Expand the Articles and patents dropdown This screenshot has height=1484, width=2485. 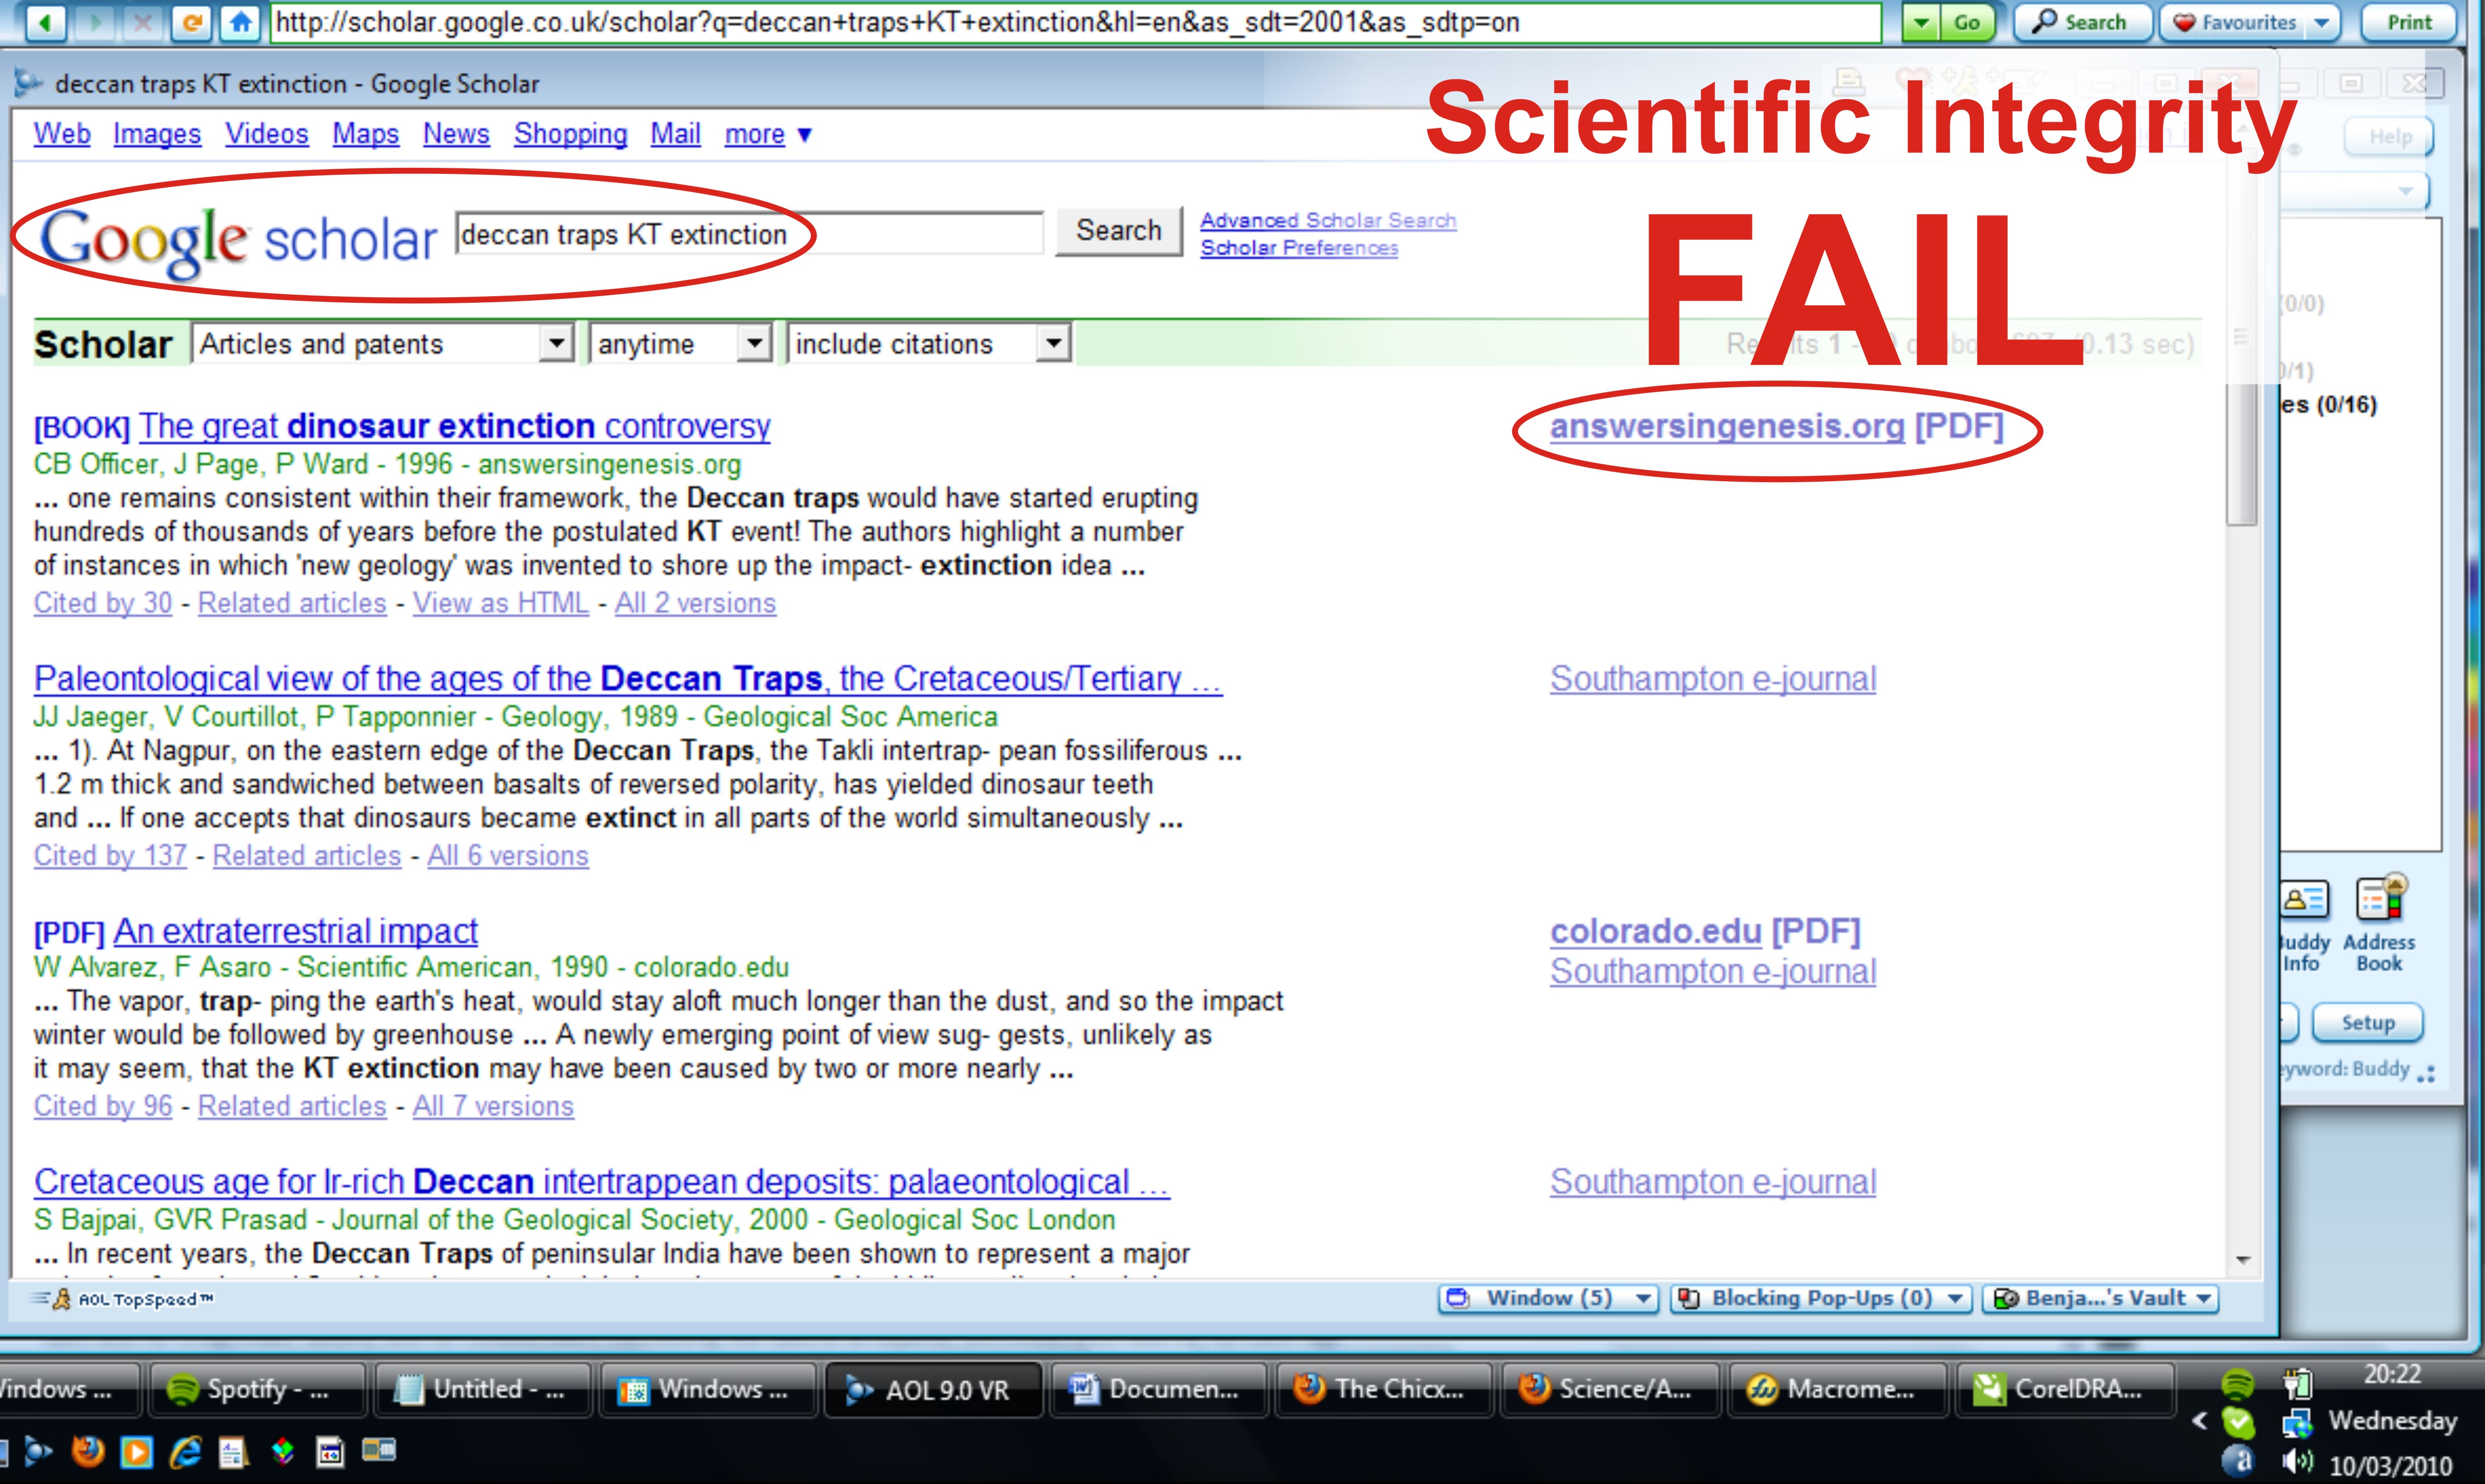[556, 344]
